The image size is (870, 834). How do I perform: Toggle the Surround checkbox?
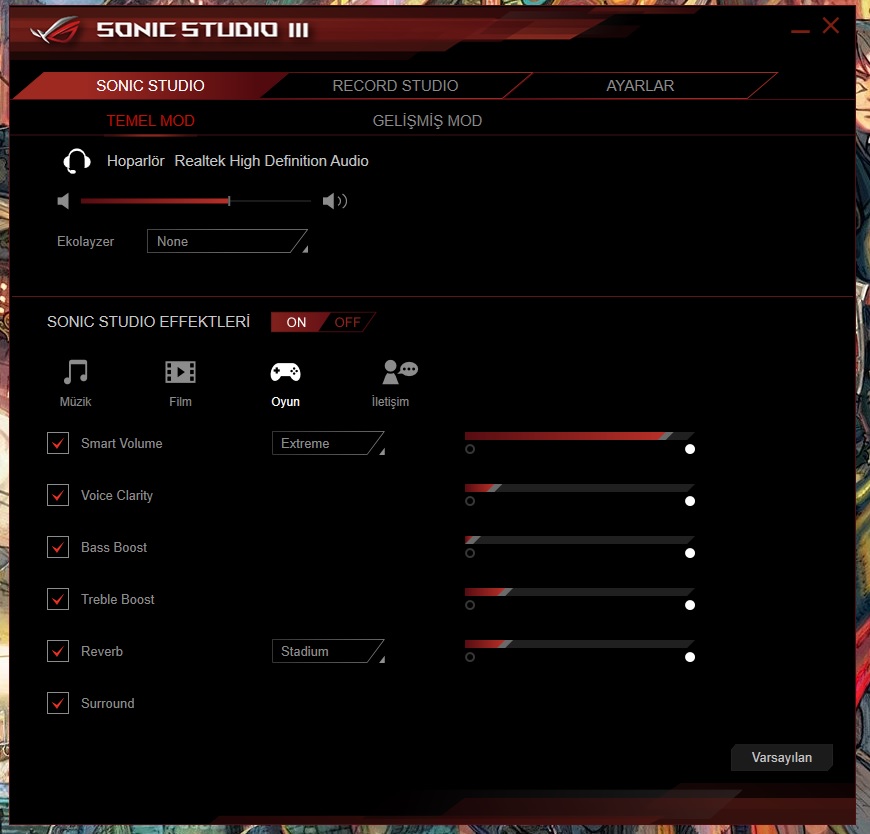point(58,703)
